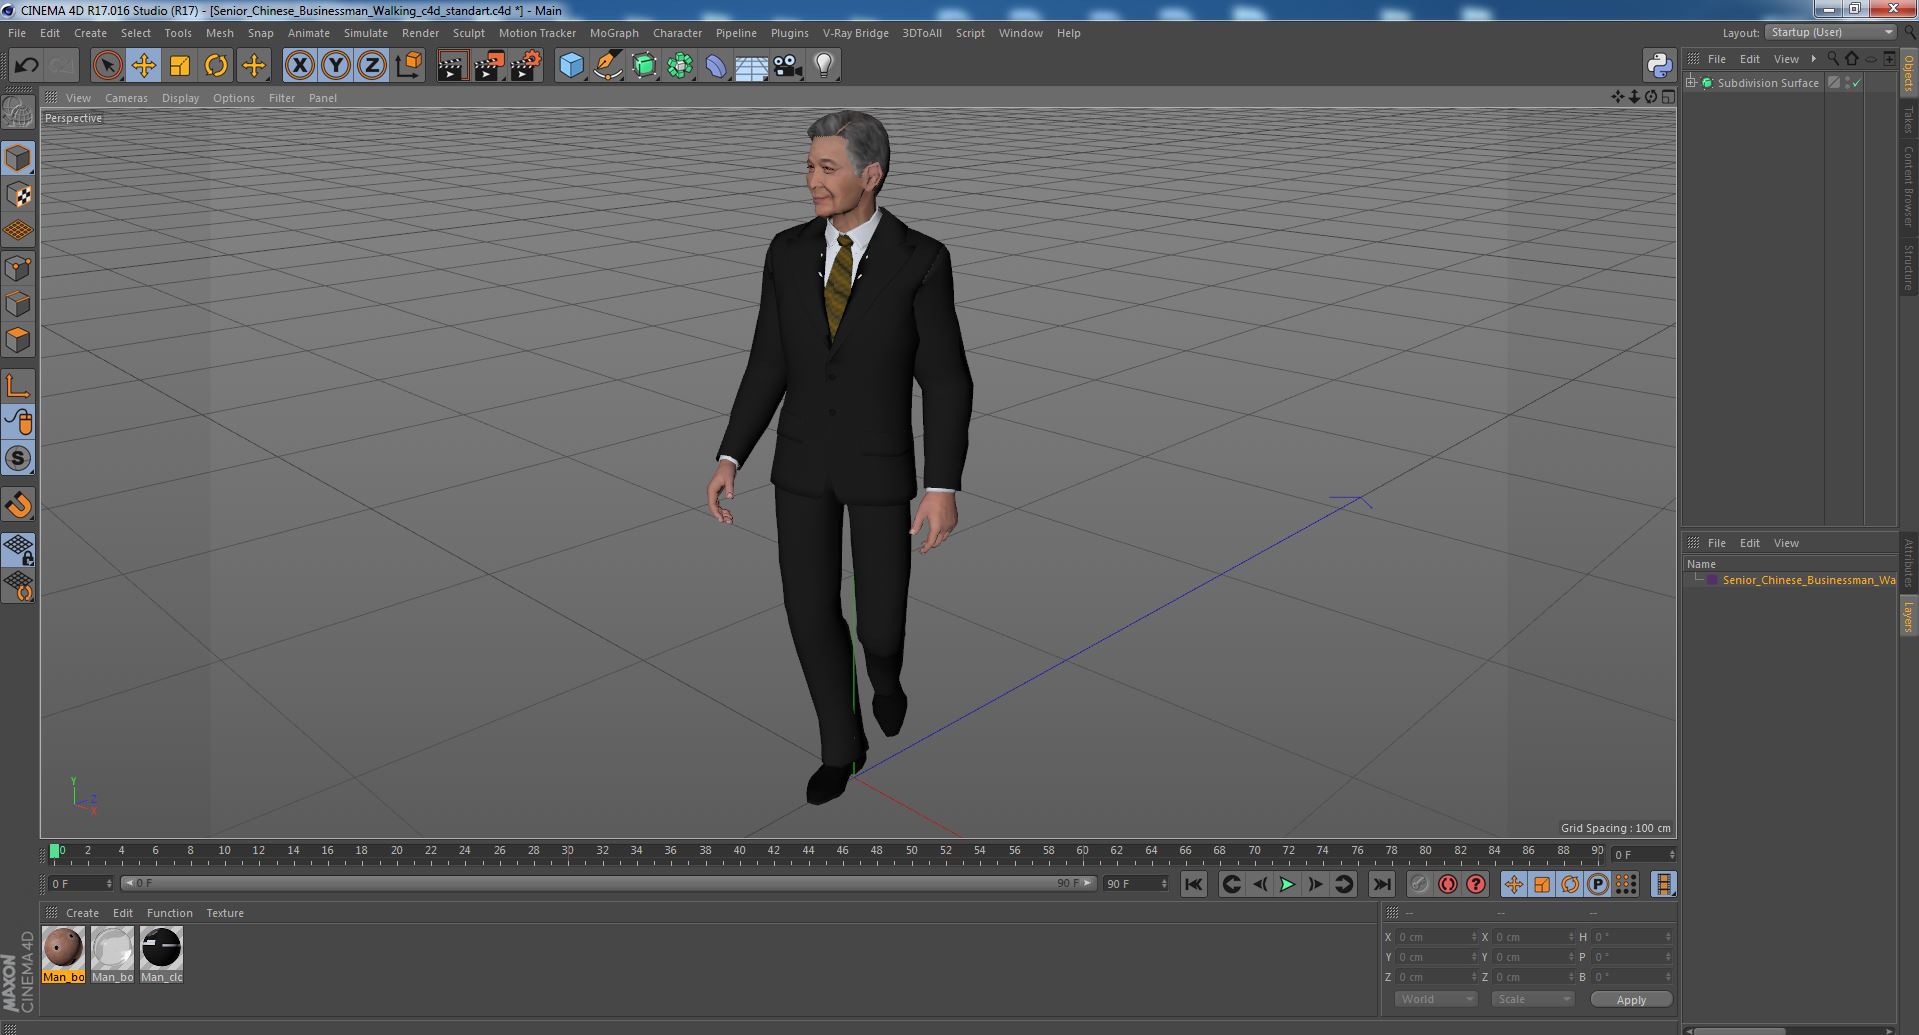
Task: Add a Cube primitive object
Action: coord(571,66)
